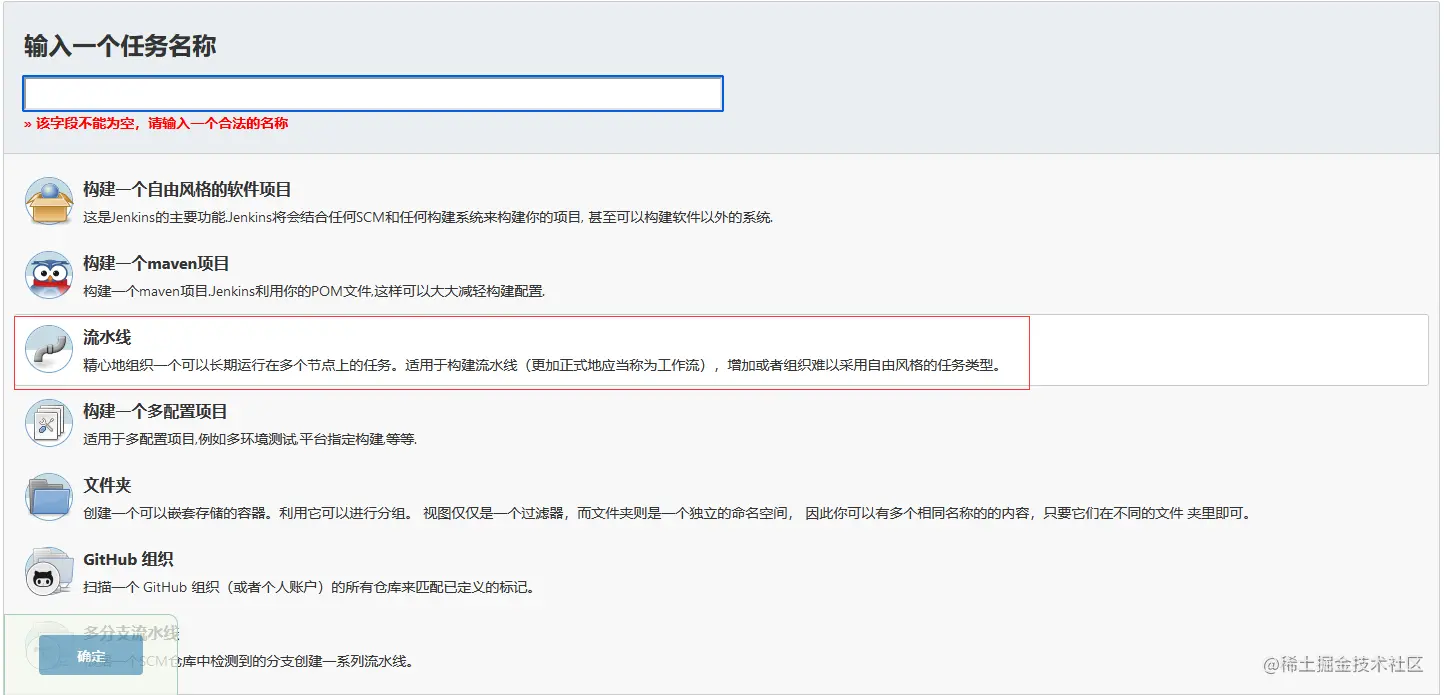Select 构建一个多配置项目 title
1444x695 pixels.
point(155,411)
